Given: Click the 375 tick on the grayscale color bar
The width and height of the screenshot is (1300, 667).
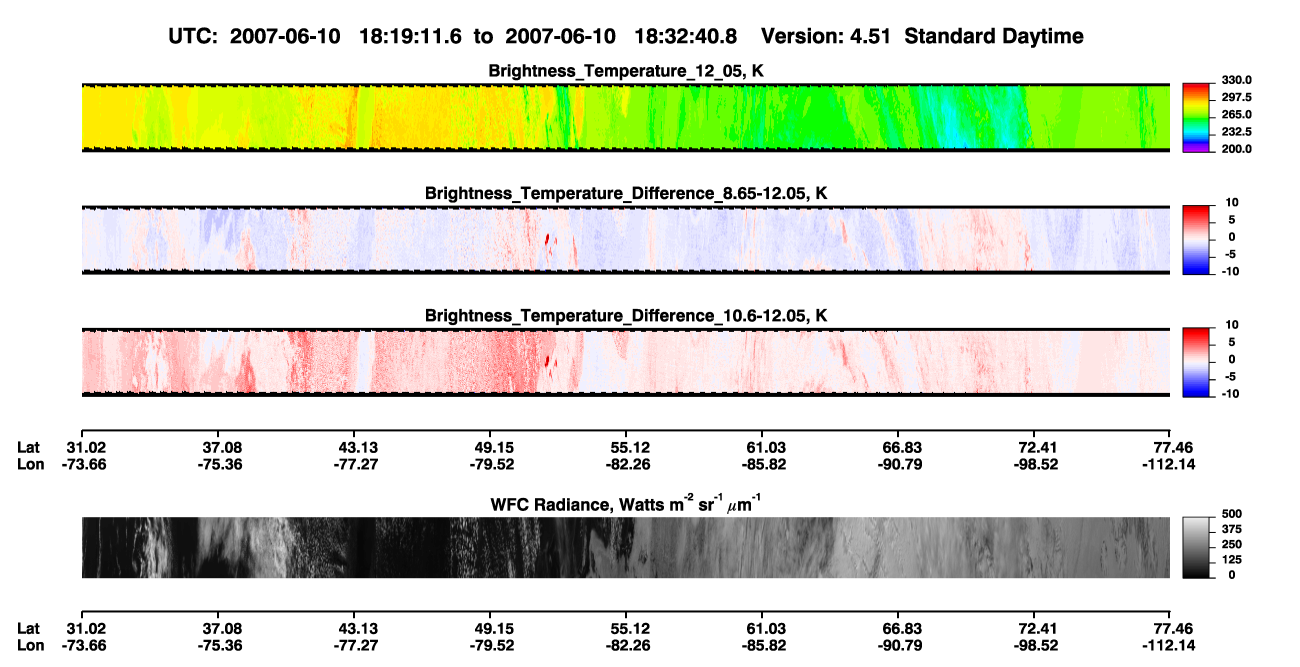Looking at the screenshot, I should point(1230,528).
